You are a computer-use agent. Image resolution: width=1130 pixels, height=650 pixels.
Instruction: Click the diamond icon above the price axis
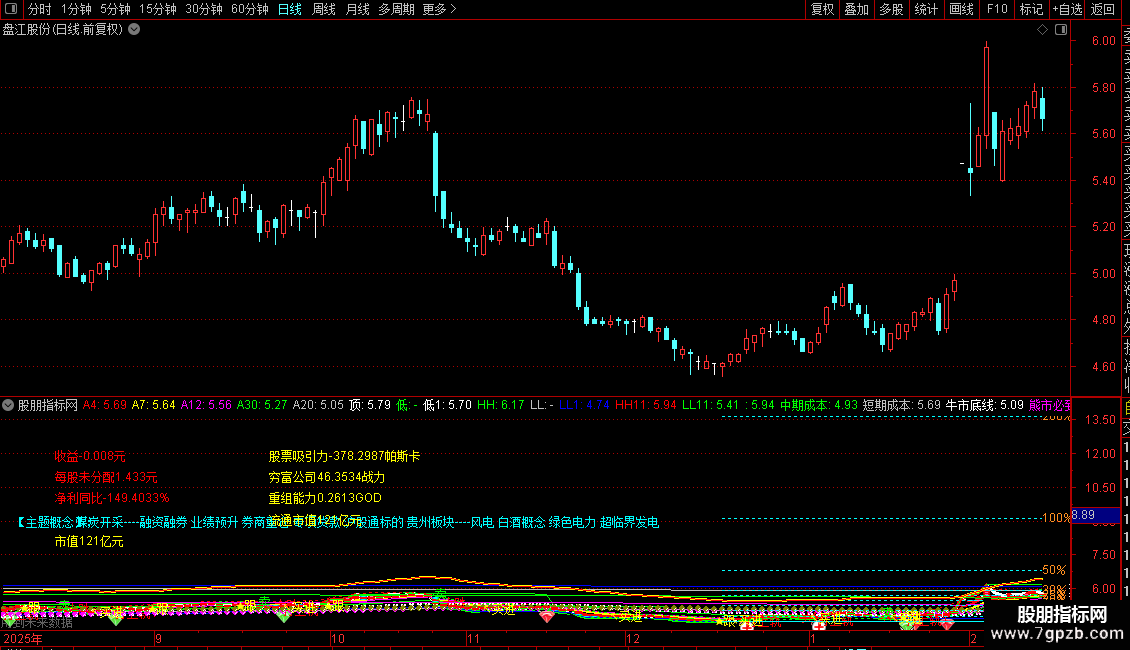pyautogui.click(x=1042, y=30)
